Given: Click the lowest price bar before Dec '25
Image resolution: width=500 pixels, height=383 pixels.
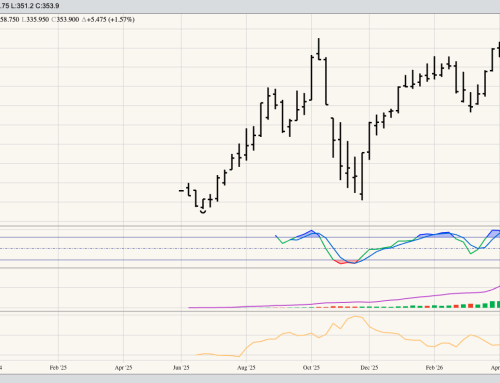Looking at the screenshot, I should pos(362,176).
